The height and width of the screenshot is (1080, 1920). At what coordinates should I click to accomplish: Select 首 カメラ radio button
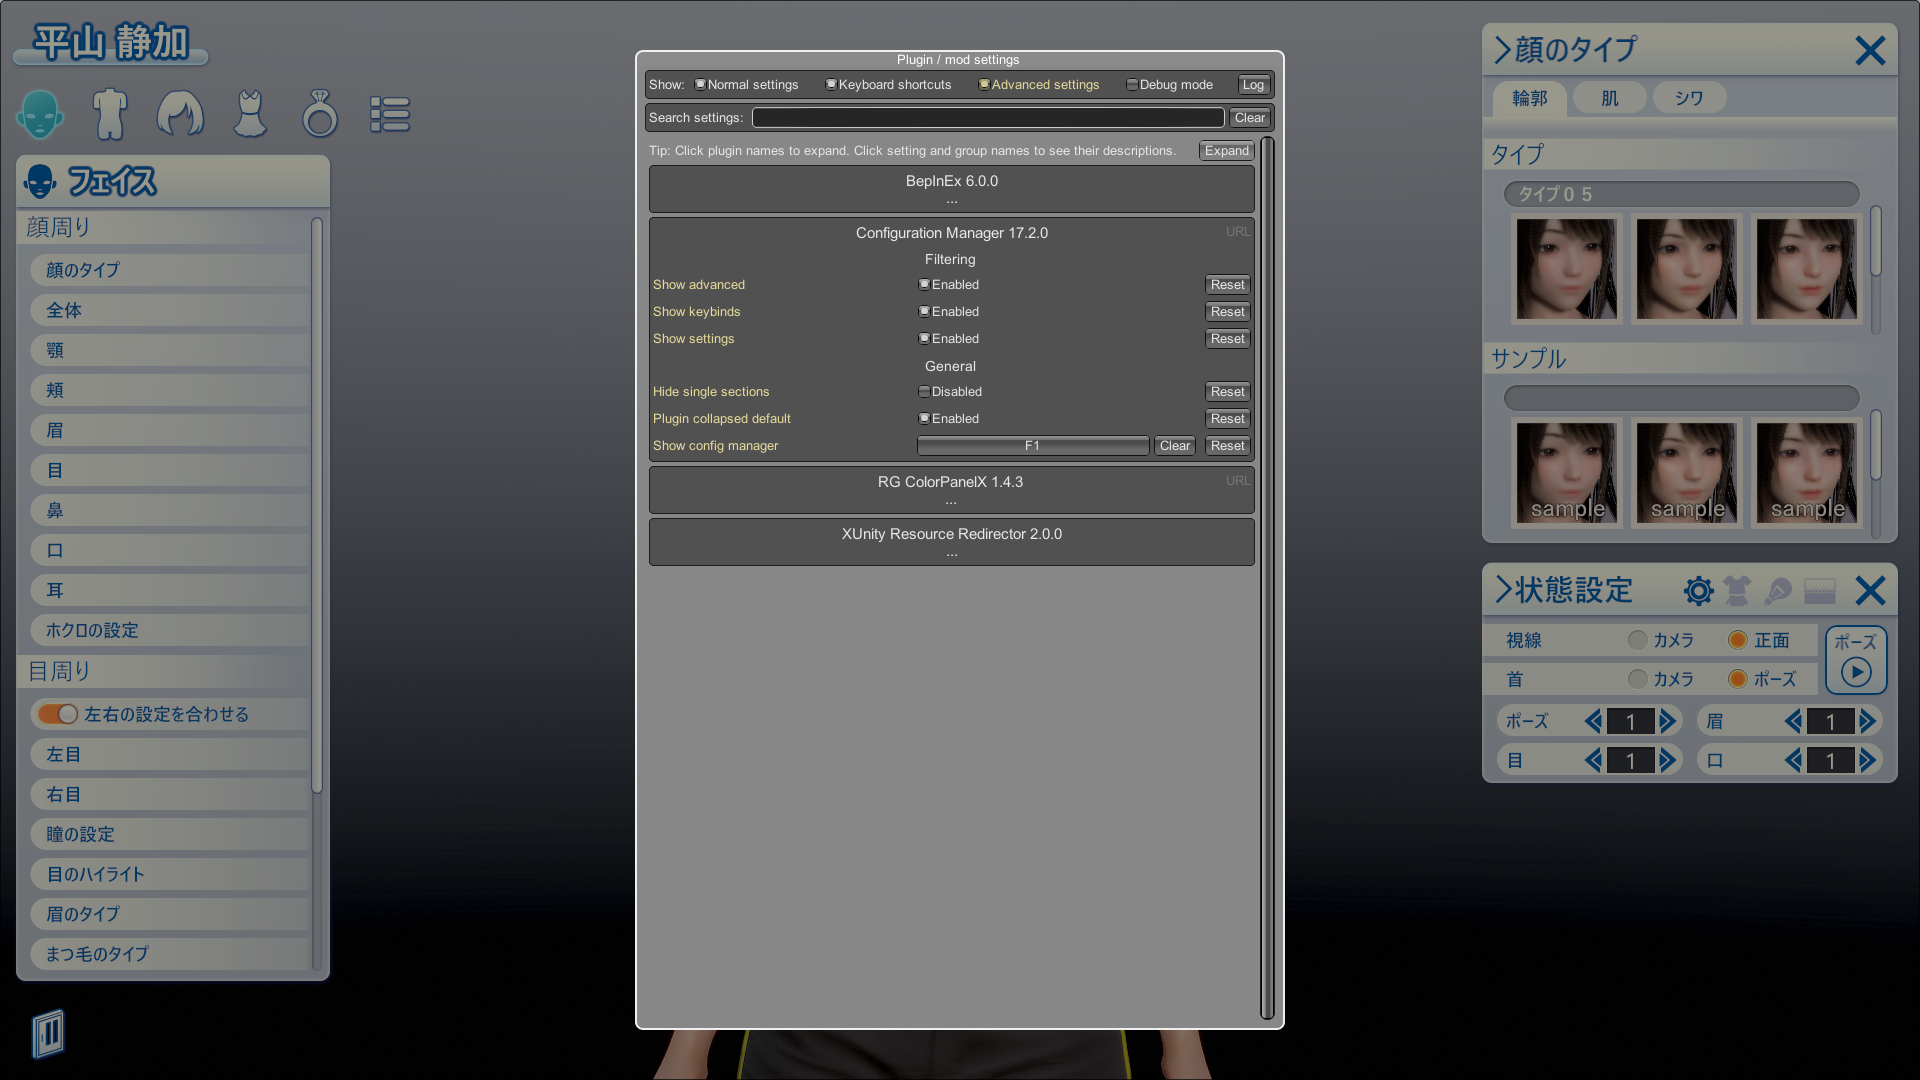pyautogui.click(x=1637, y=679)
